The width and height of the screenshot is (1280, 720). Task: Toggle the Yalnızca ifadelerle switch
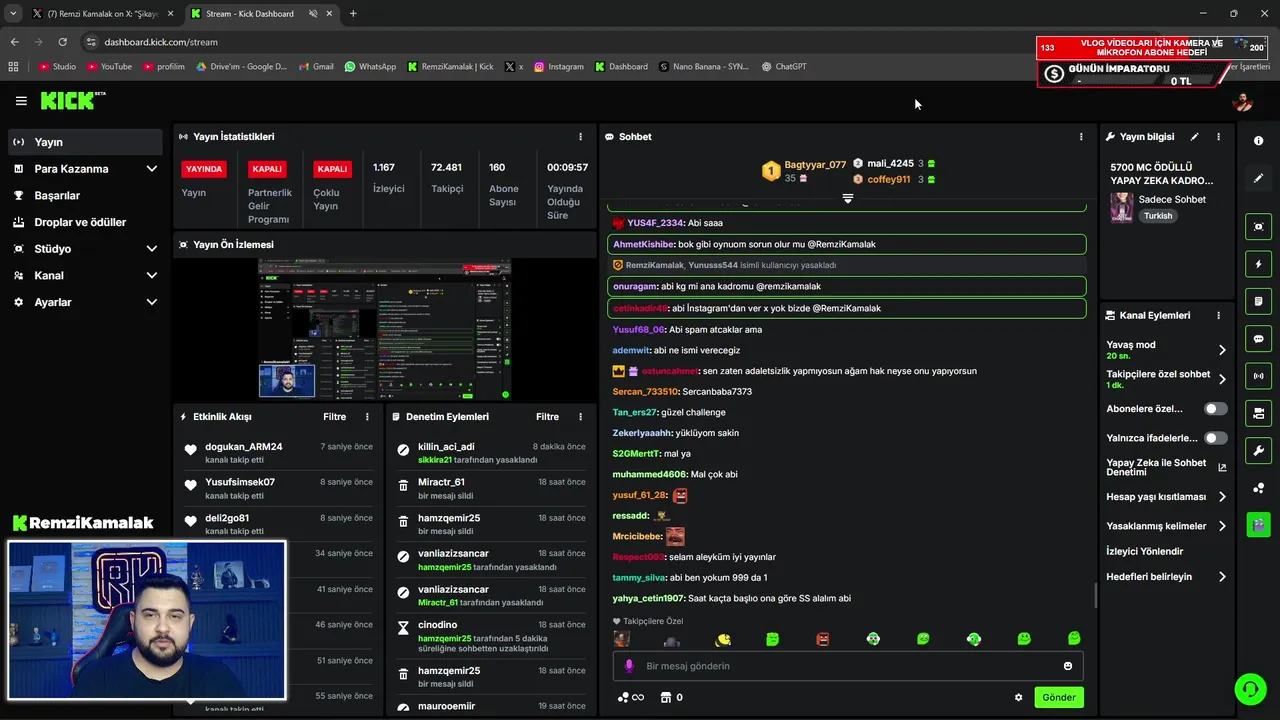click(x=1216, y=438)
